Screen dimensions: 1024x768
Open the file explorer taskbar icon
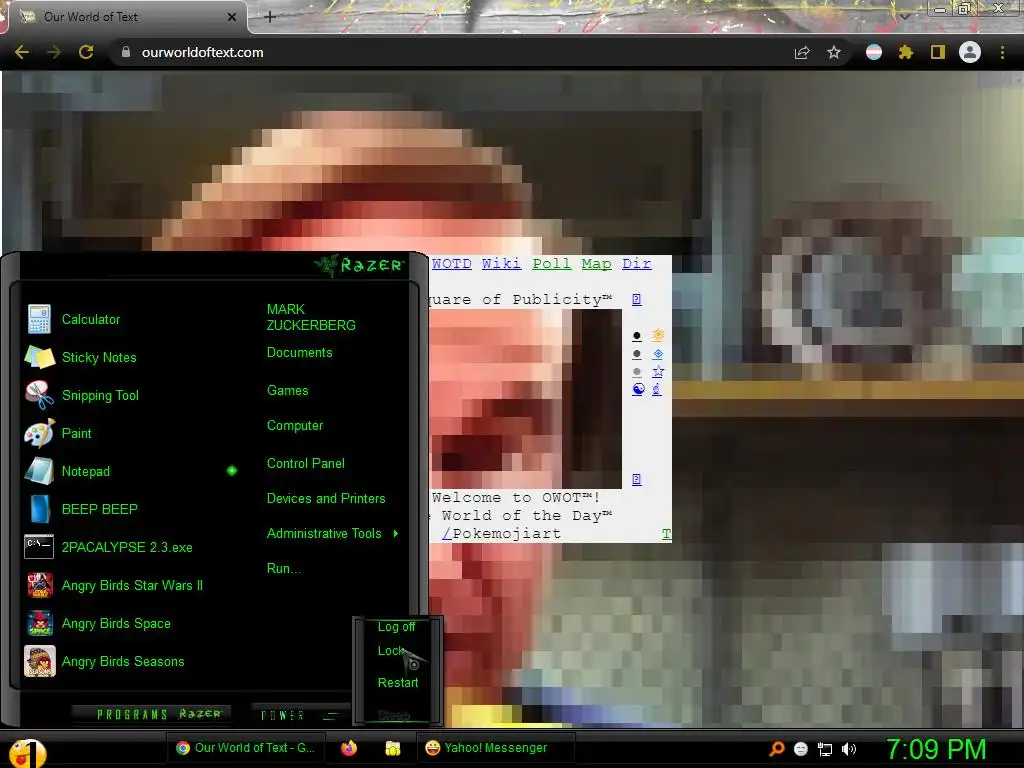392,748
